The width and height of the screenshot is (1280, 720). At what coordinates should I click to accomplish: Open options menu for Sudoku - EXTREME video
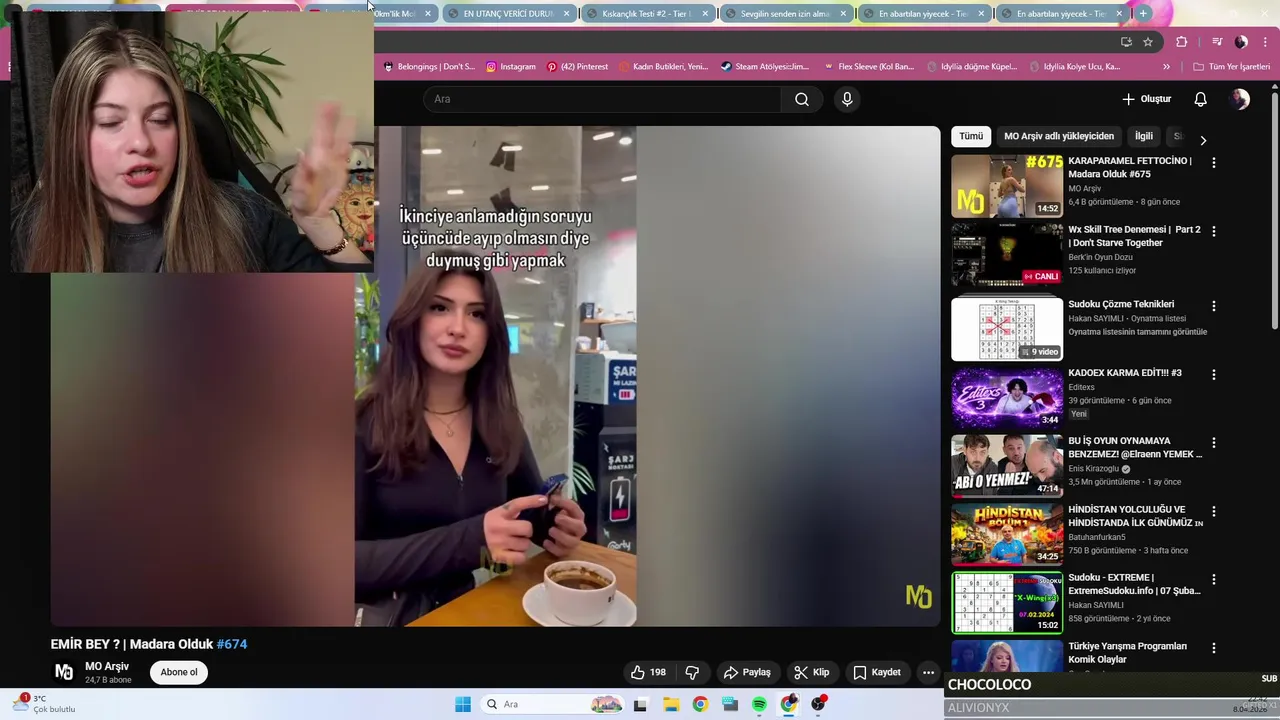(x=1214, y=579)
